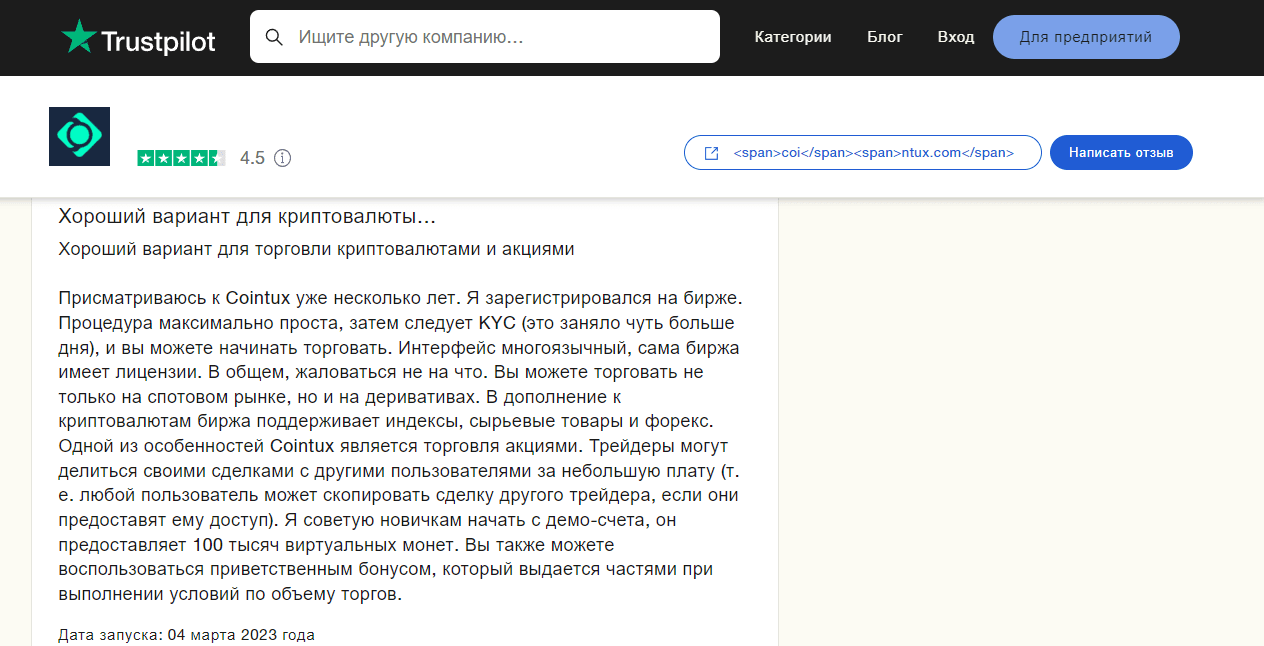Screen dimensions: 1264x646
Task: Go to the Блог section
Action: click(884, 36)
